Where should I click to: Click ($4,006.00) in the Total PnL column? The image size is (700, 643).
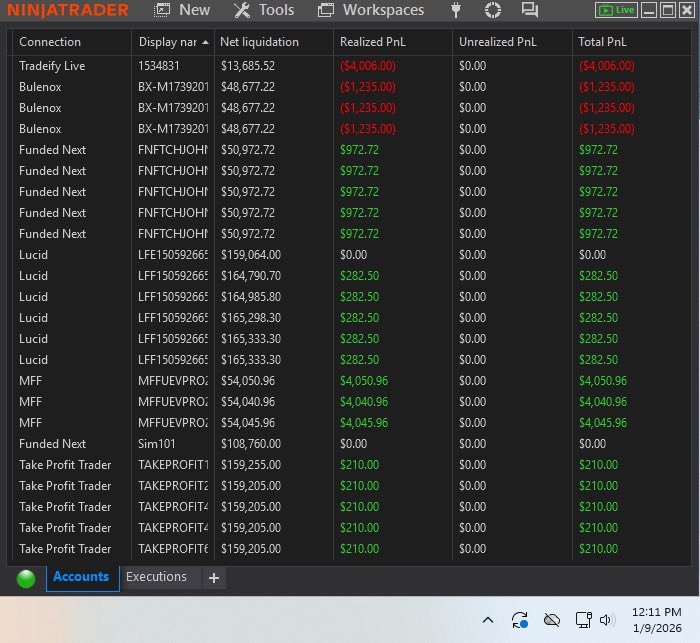point(607,66)
